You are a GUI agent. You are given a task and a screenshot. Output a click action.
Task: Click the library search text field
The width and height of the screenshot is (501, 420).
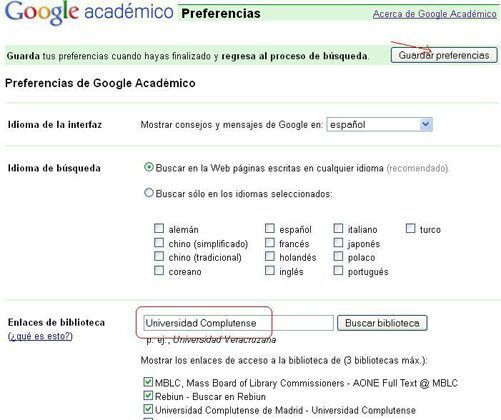[x=238, y=323]
